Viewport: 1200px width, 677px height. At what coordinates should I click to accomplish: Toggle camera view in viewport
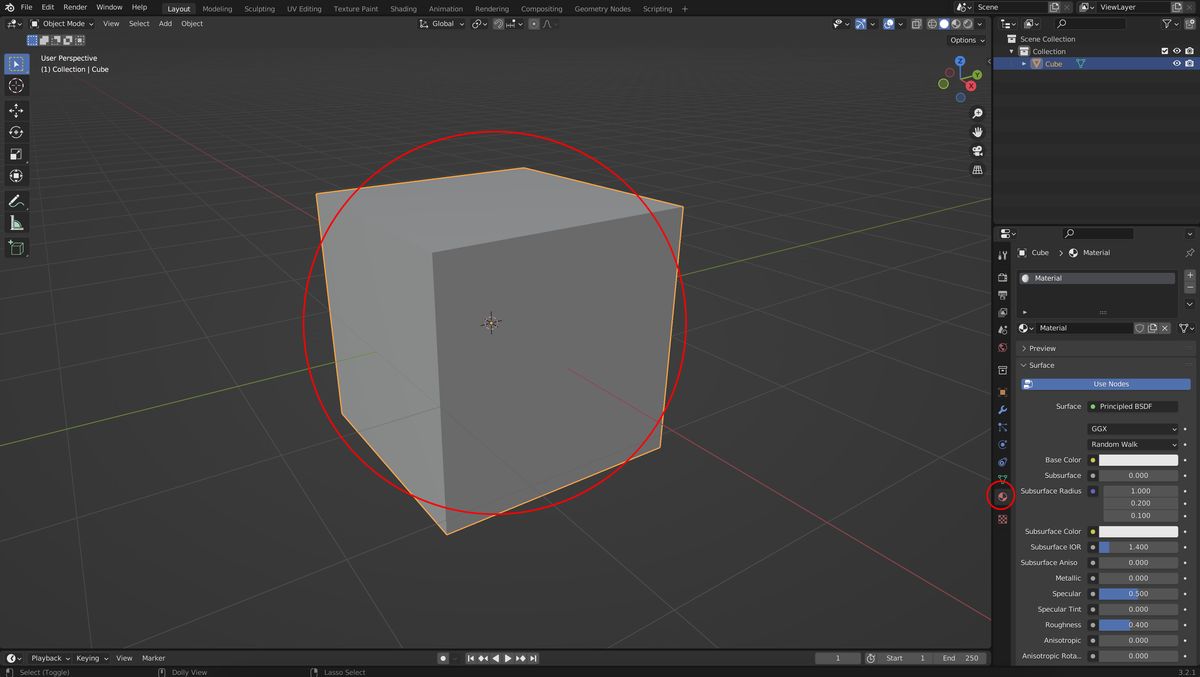(x=977, y=151)
